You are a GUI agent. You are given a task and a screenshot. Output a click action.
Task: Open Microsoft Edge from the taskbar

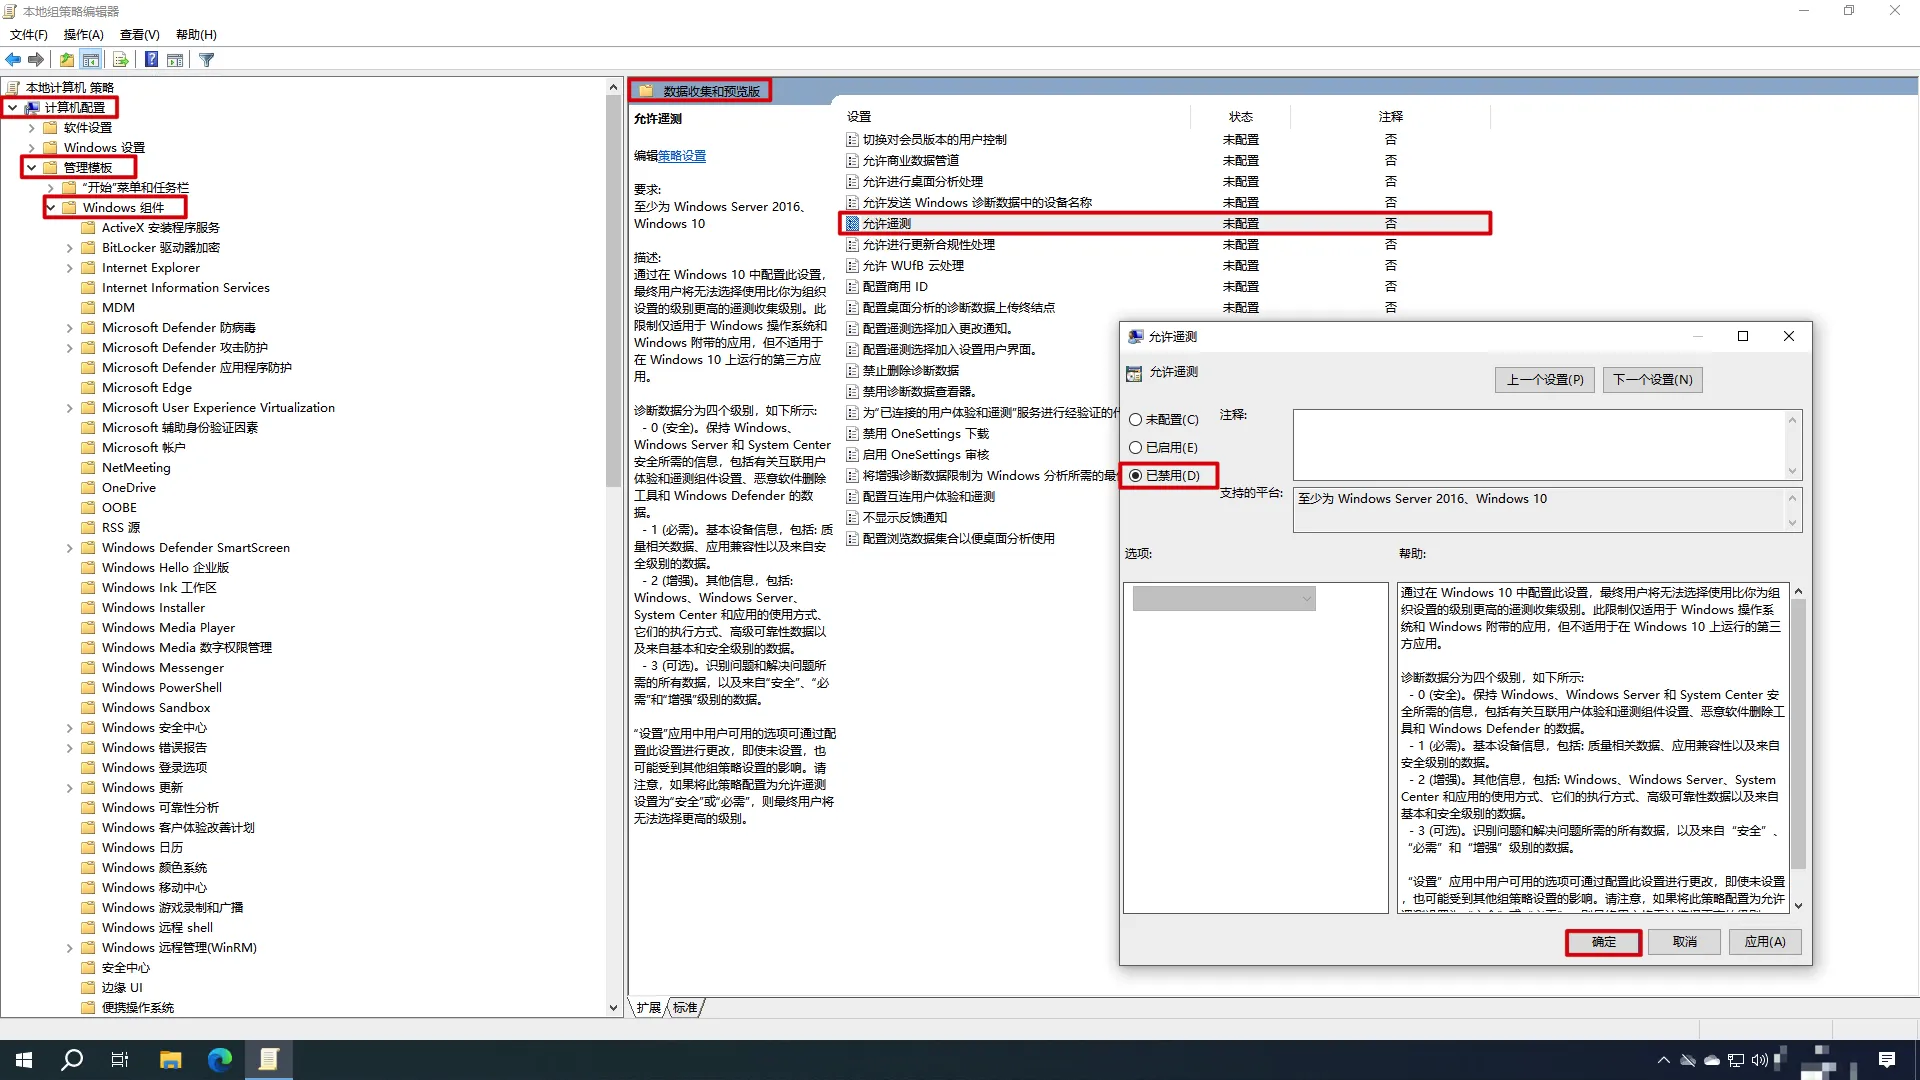click(219, 1060)
